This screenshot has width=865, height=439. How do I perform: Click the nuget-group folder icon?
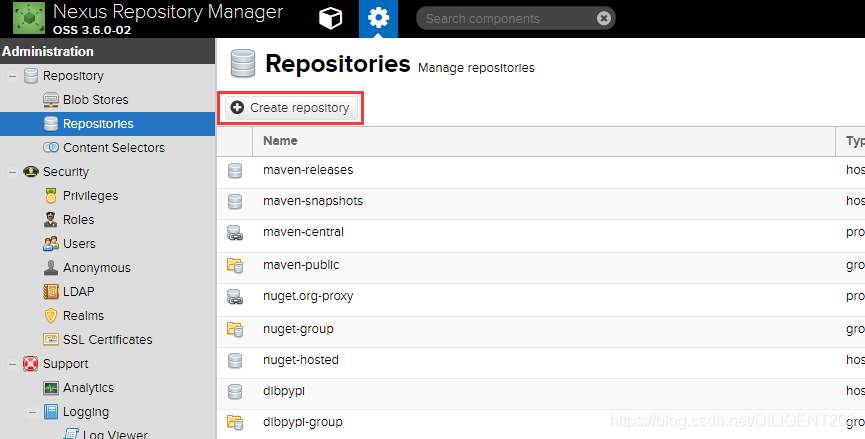click(x=235, y=329)
